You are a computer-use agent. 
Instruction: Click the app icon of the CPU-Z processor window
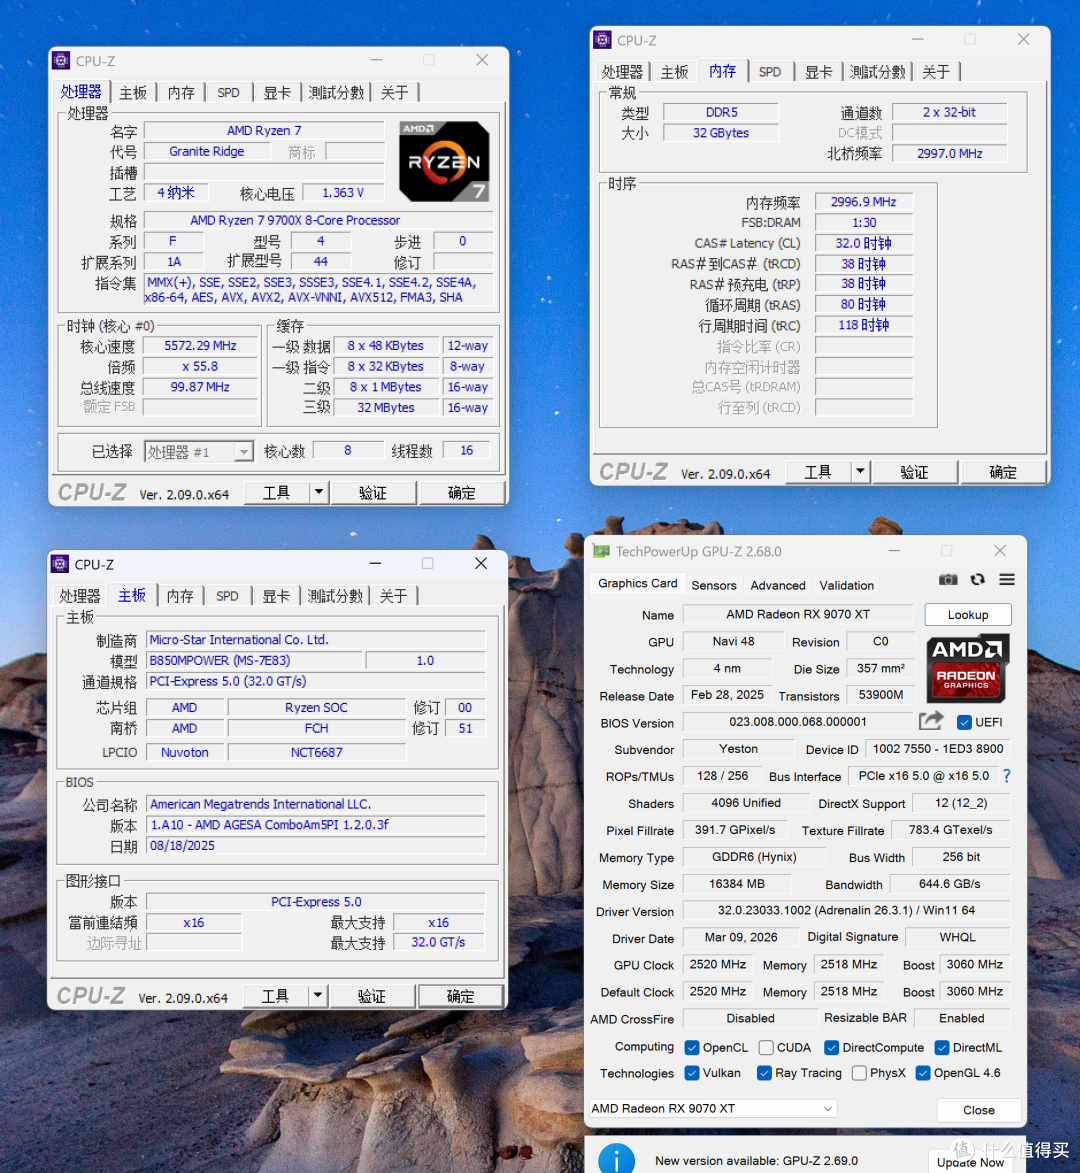click(61, 61)
